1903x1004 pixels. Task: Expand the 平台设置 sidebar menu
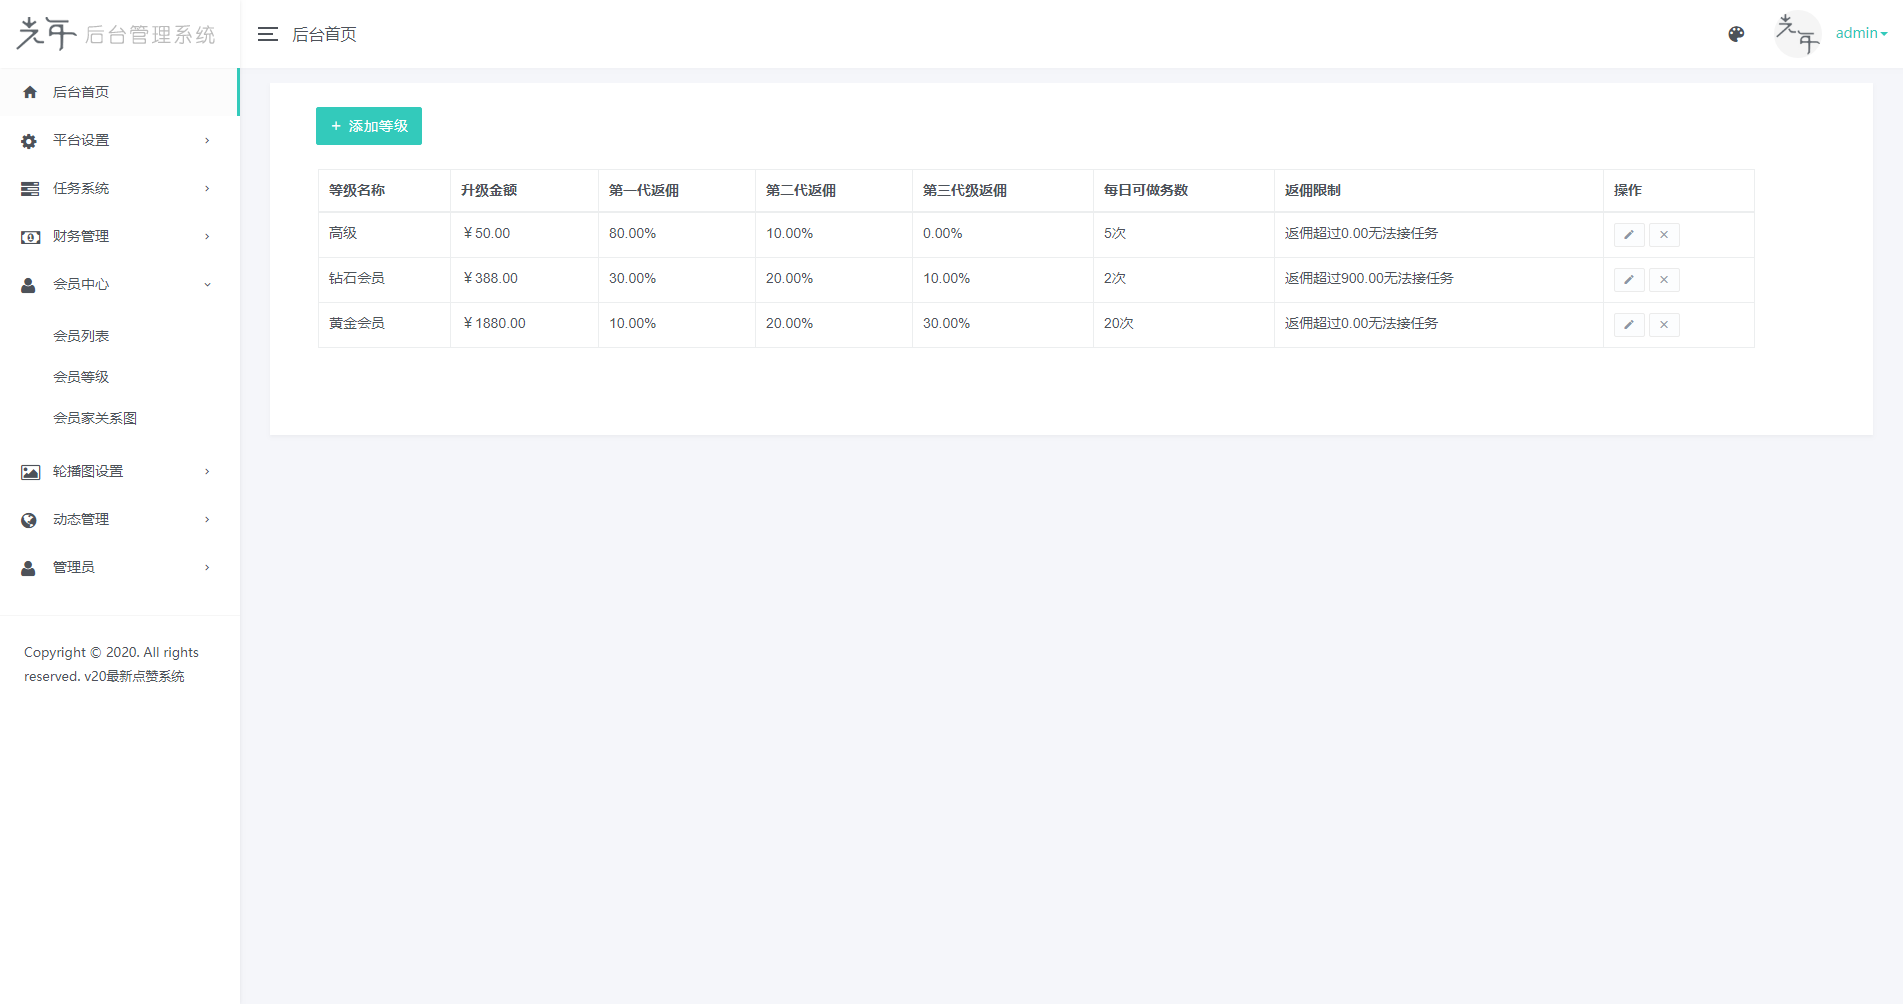click(x=118, y=140)
